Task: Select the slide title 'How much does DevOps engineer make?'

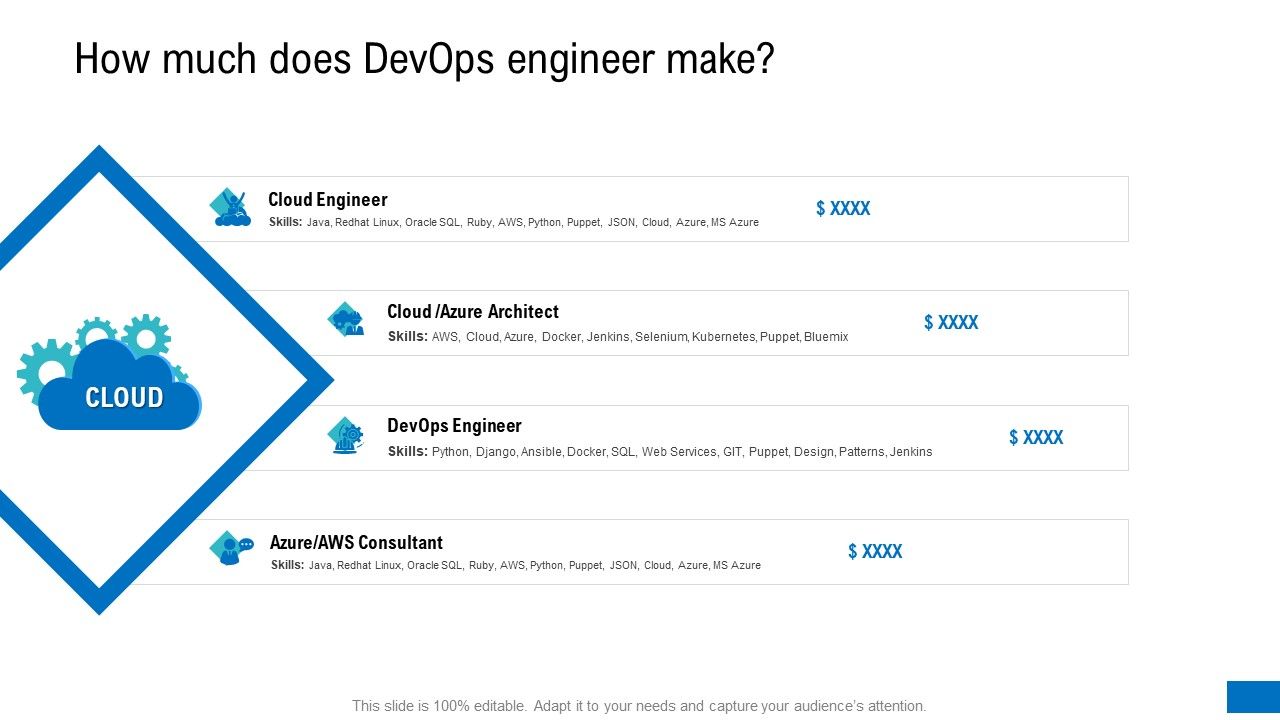Action: [x=425, y=59]
